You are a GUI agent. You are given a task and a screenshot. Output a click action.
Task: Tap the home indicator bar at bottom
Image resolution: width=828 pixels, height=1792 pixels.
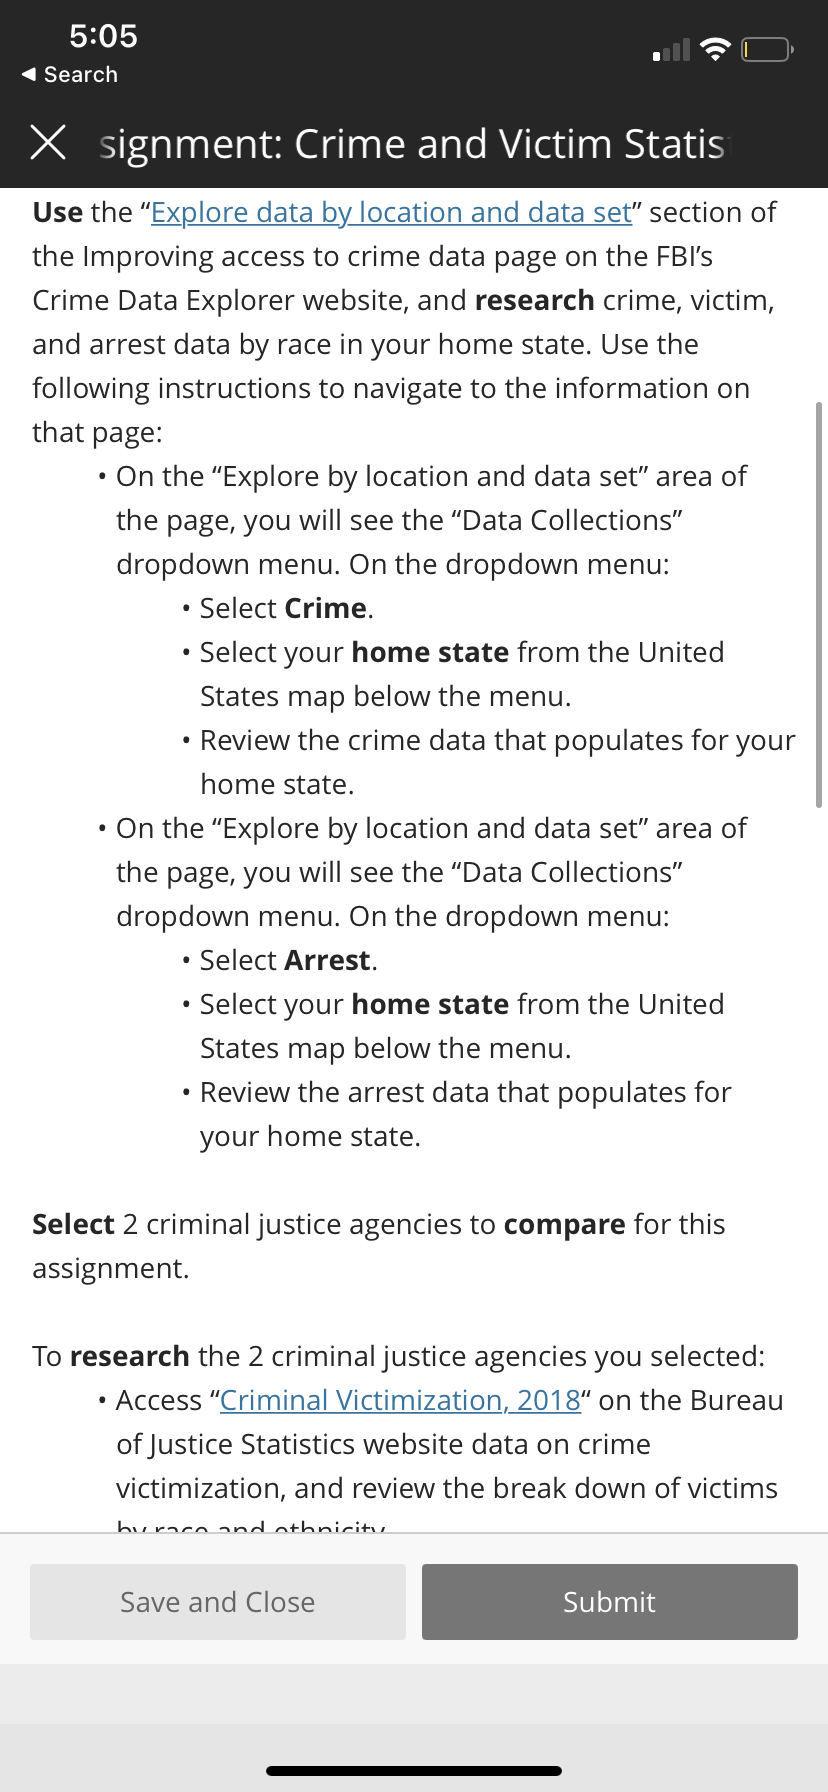coord(414,1771)
